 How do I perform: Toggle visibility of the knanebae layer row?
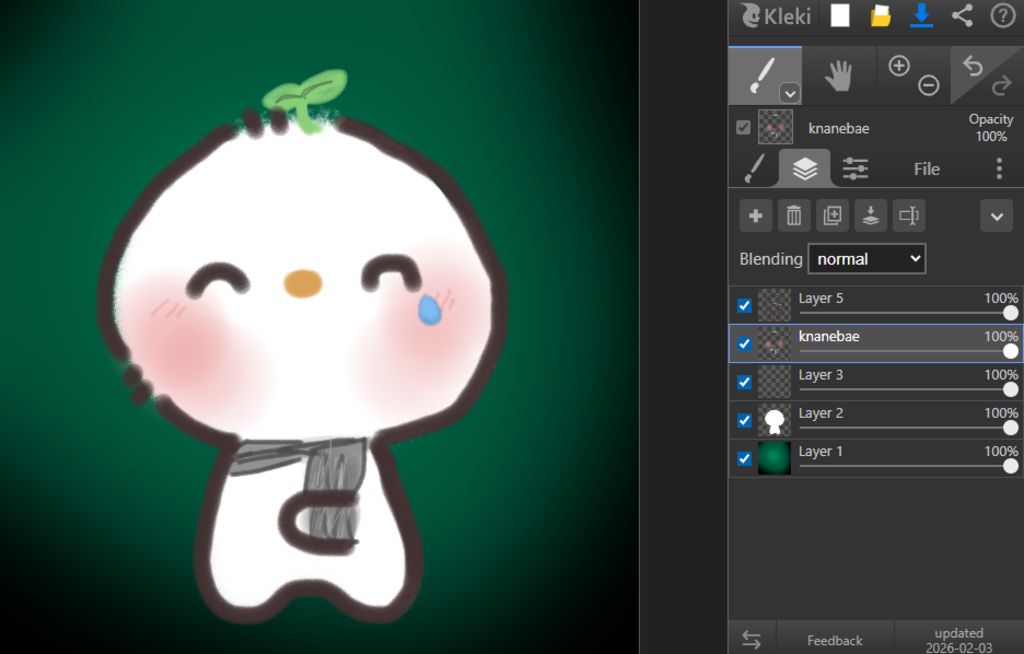click(744, 344)
